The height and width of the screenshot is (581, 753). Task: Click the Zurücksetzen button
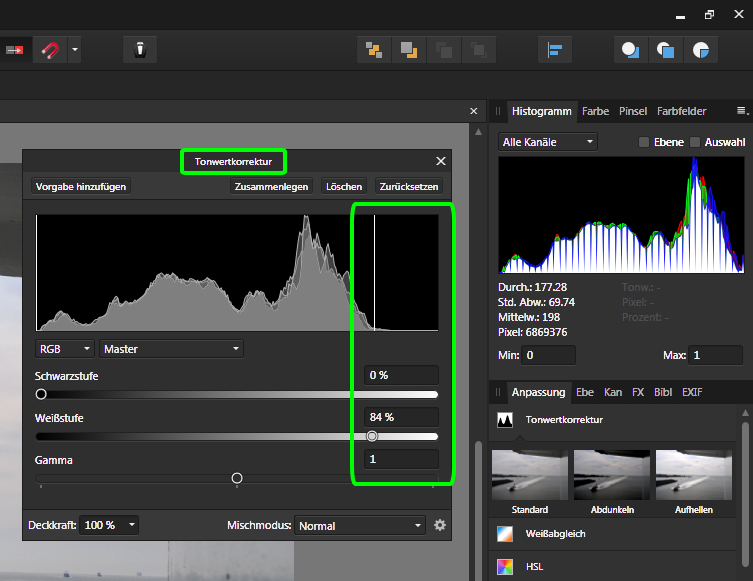coord(407,186)
